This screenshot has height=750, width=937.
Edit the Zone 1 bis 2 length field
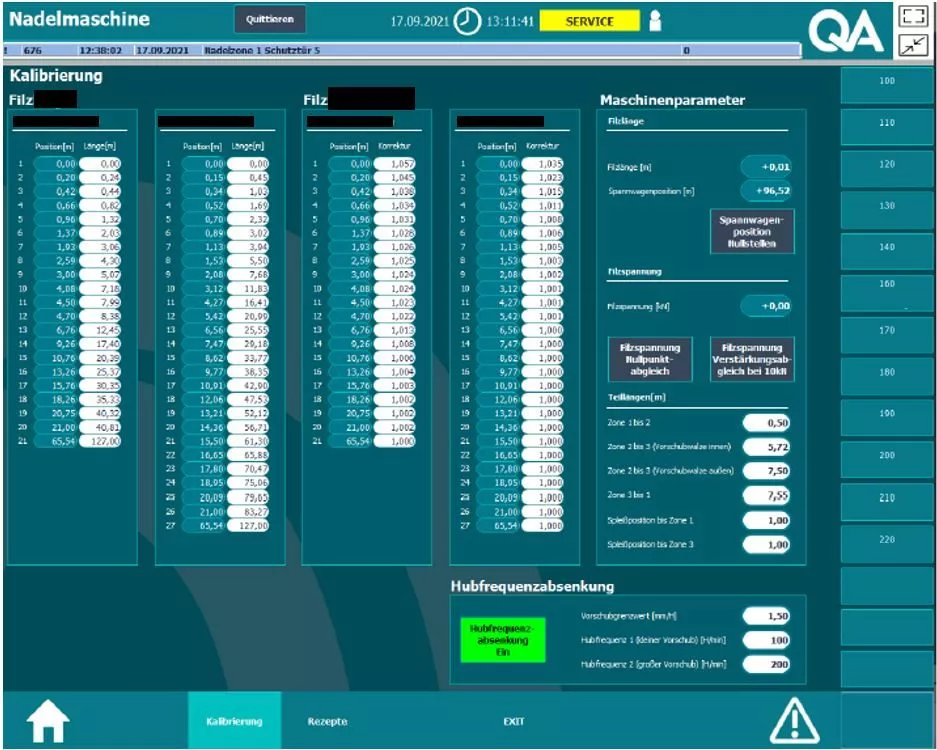click(x=766, y=423)
